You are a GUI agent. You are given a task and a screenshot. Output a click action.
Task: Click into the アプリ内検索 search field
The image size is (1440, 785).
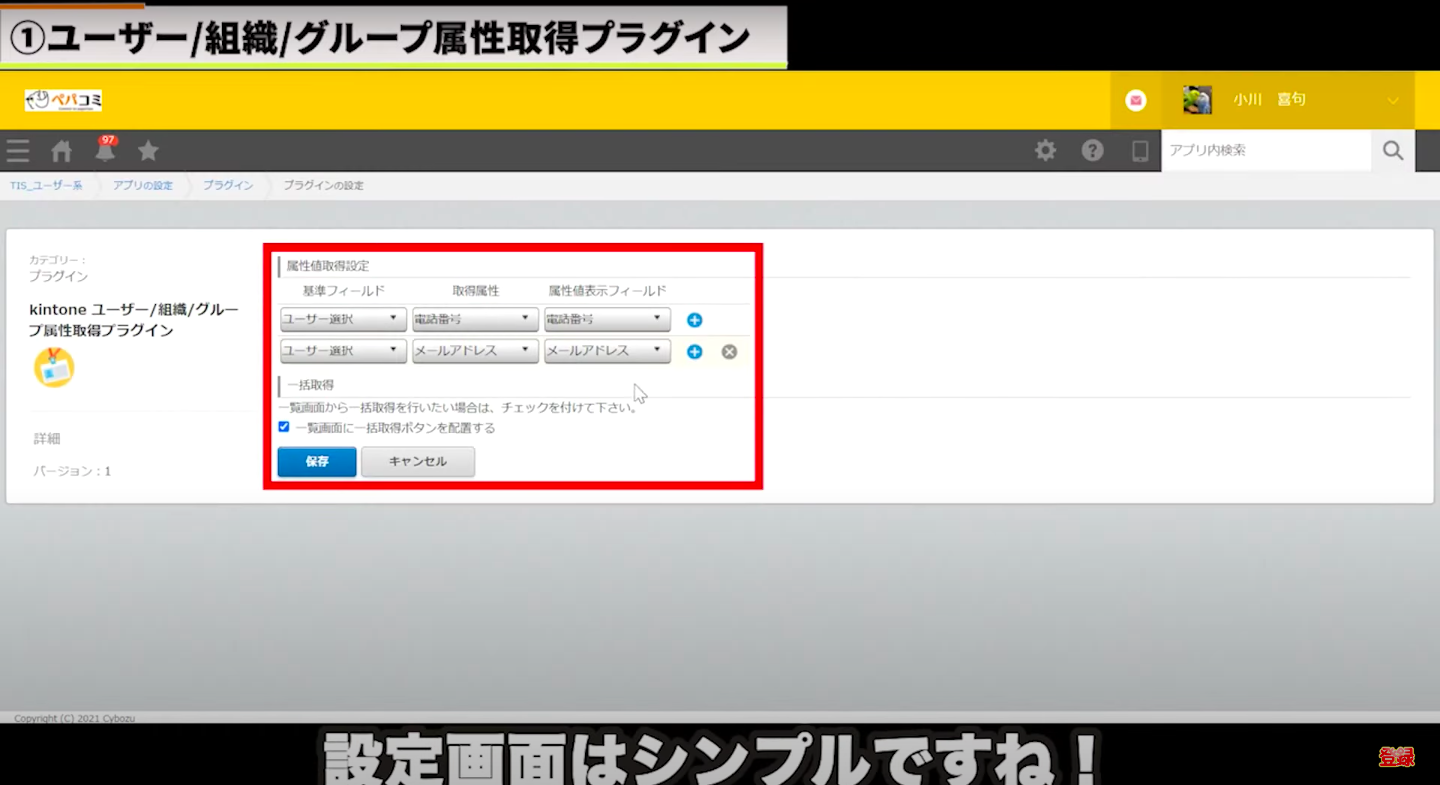click(1265, 151)
